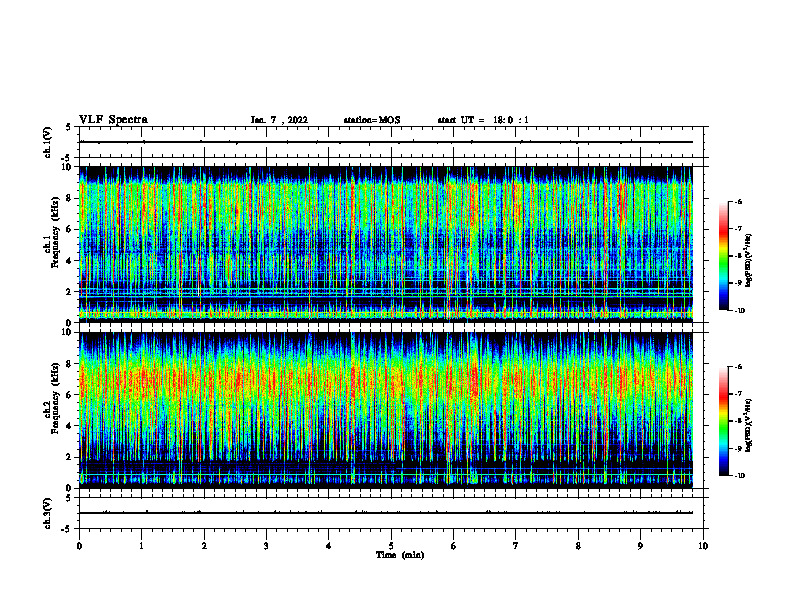Click the 'Time (min)' axis label
Screen dimensions: 792x612
[400, 555]
